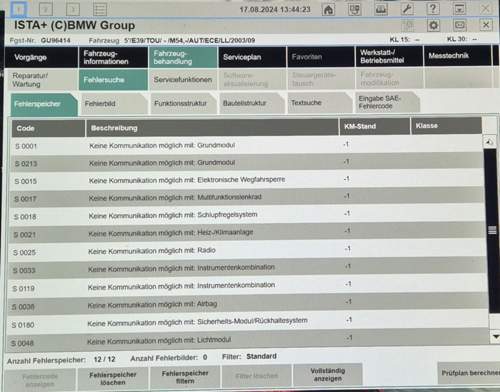Click Fehlerspeicher filtern button
This screenshot has height=392, width=500.
click(185, 377)
